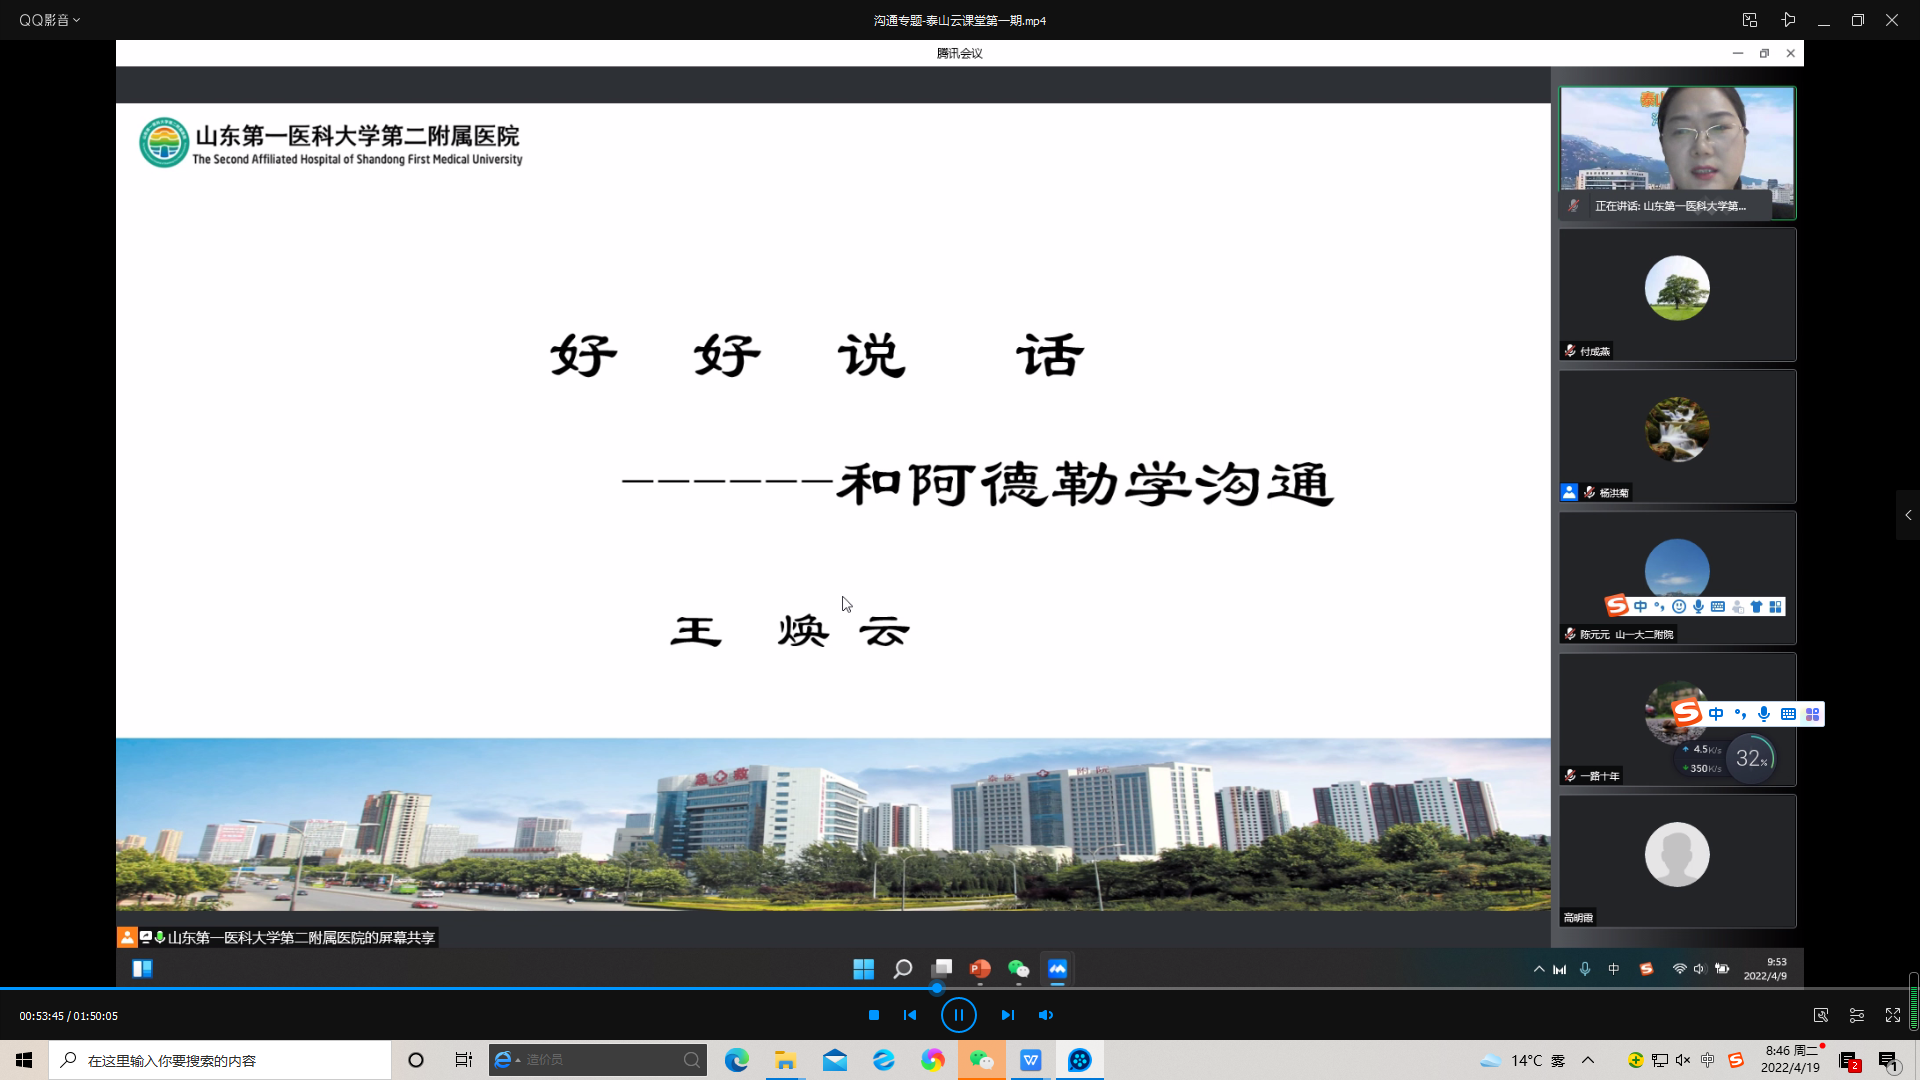The image size is (1920, 1080).
Task: Click the 造价员 search bar on taskbar
Action: (x=598, y=1060)
